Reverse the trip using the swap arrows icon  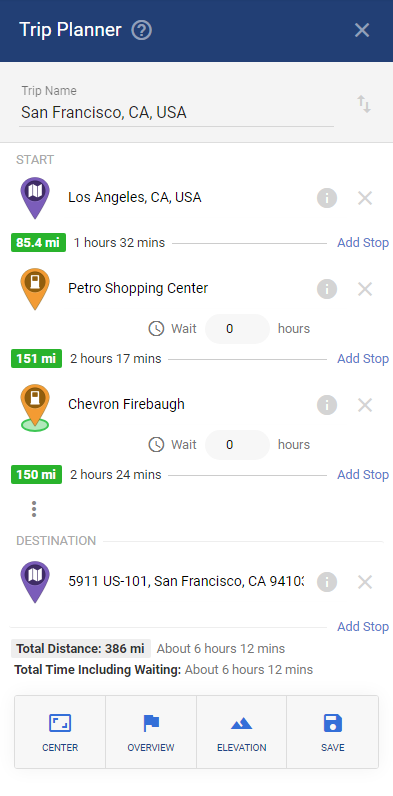[x=364, y=104]
